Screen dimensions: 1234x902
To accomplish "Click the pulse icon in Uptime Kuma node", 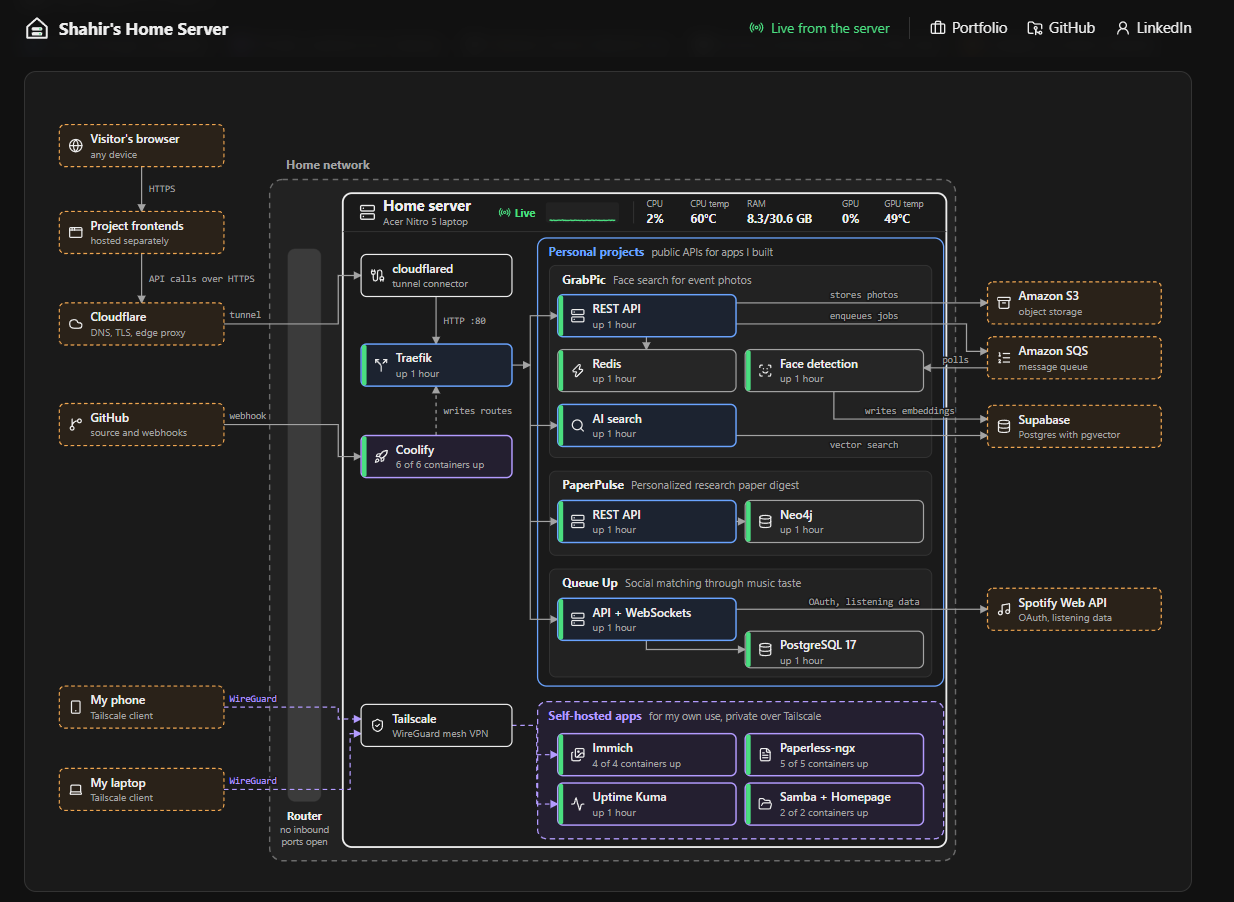I will (577, 804).
